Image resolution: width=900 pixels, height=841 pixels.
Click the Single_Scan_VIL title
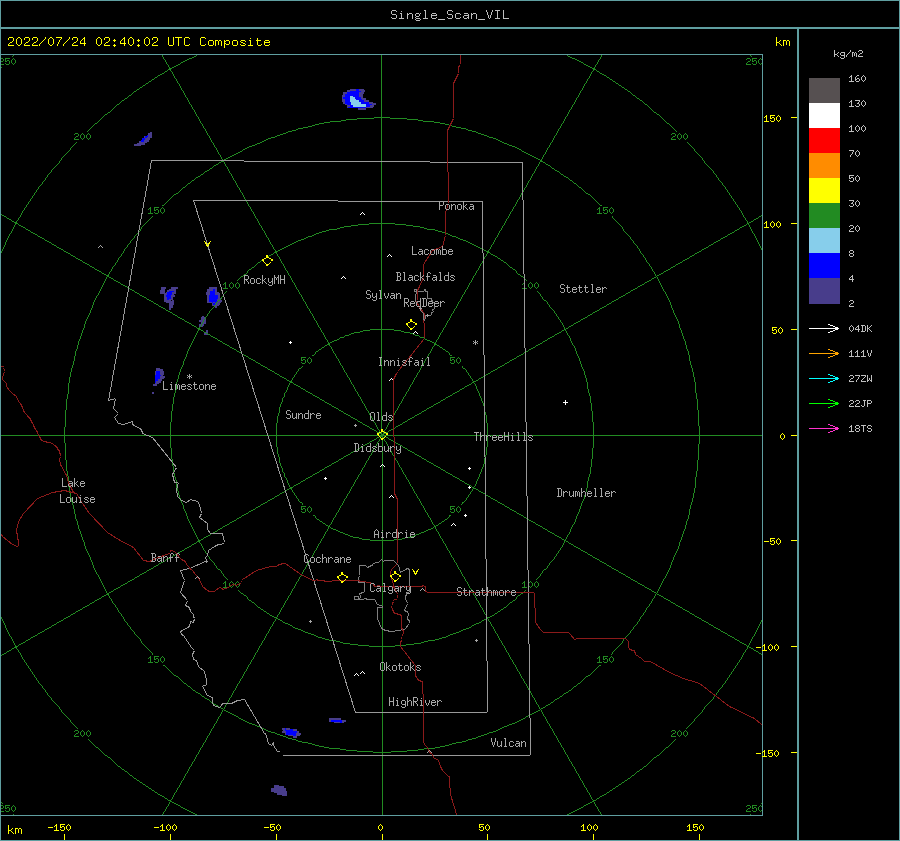point(449,15)
